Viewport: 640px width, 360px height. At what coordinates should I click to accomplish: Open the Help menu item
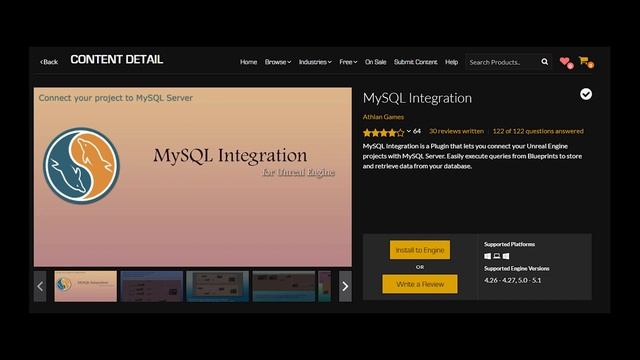(x=451, y=62)
